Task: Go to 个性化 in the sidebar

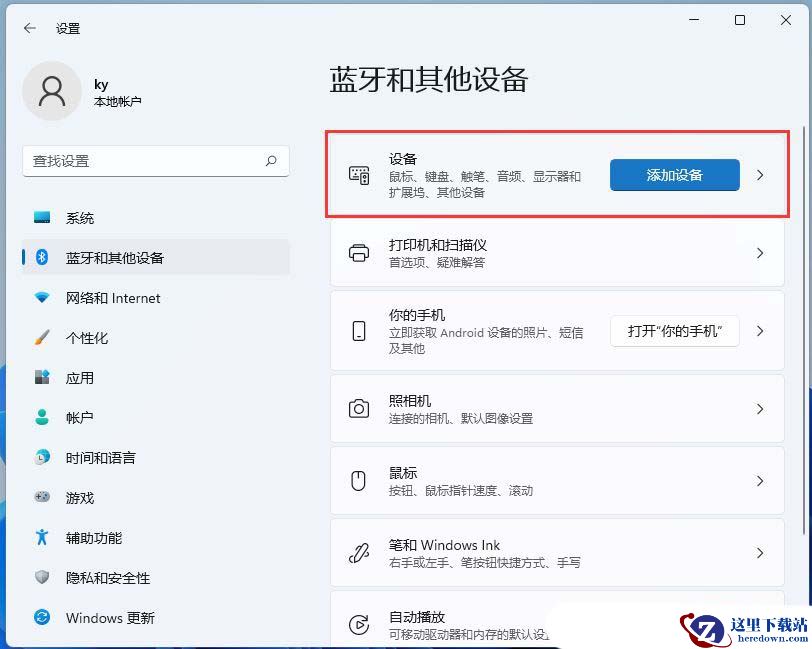Action: click(87, 338)
